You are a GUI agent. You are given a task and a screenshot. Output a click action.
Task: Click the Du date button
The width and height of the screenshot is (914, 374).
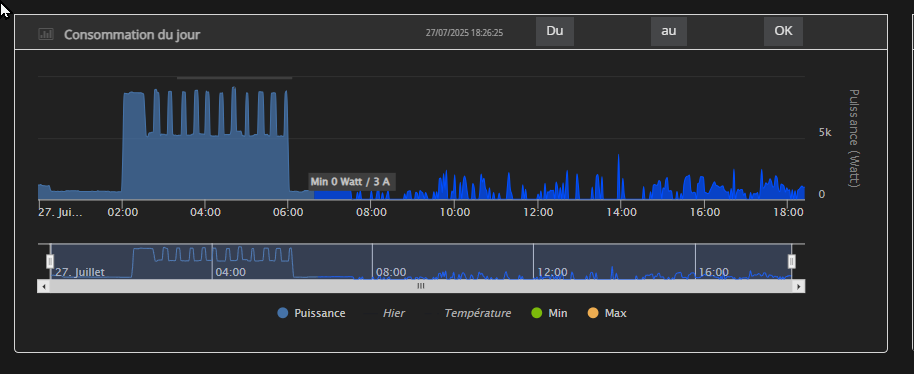pyautogui.click(x=555, y=31)
